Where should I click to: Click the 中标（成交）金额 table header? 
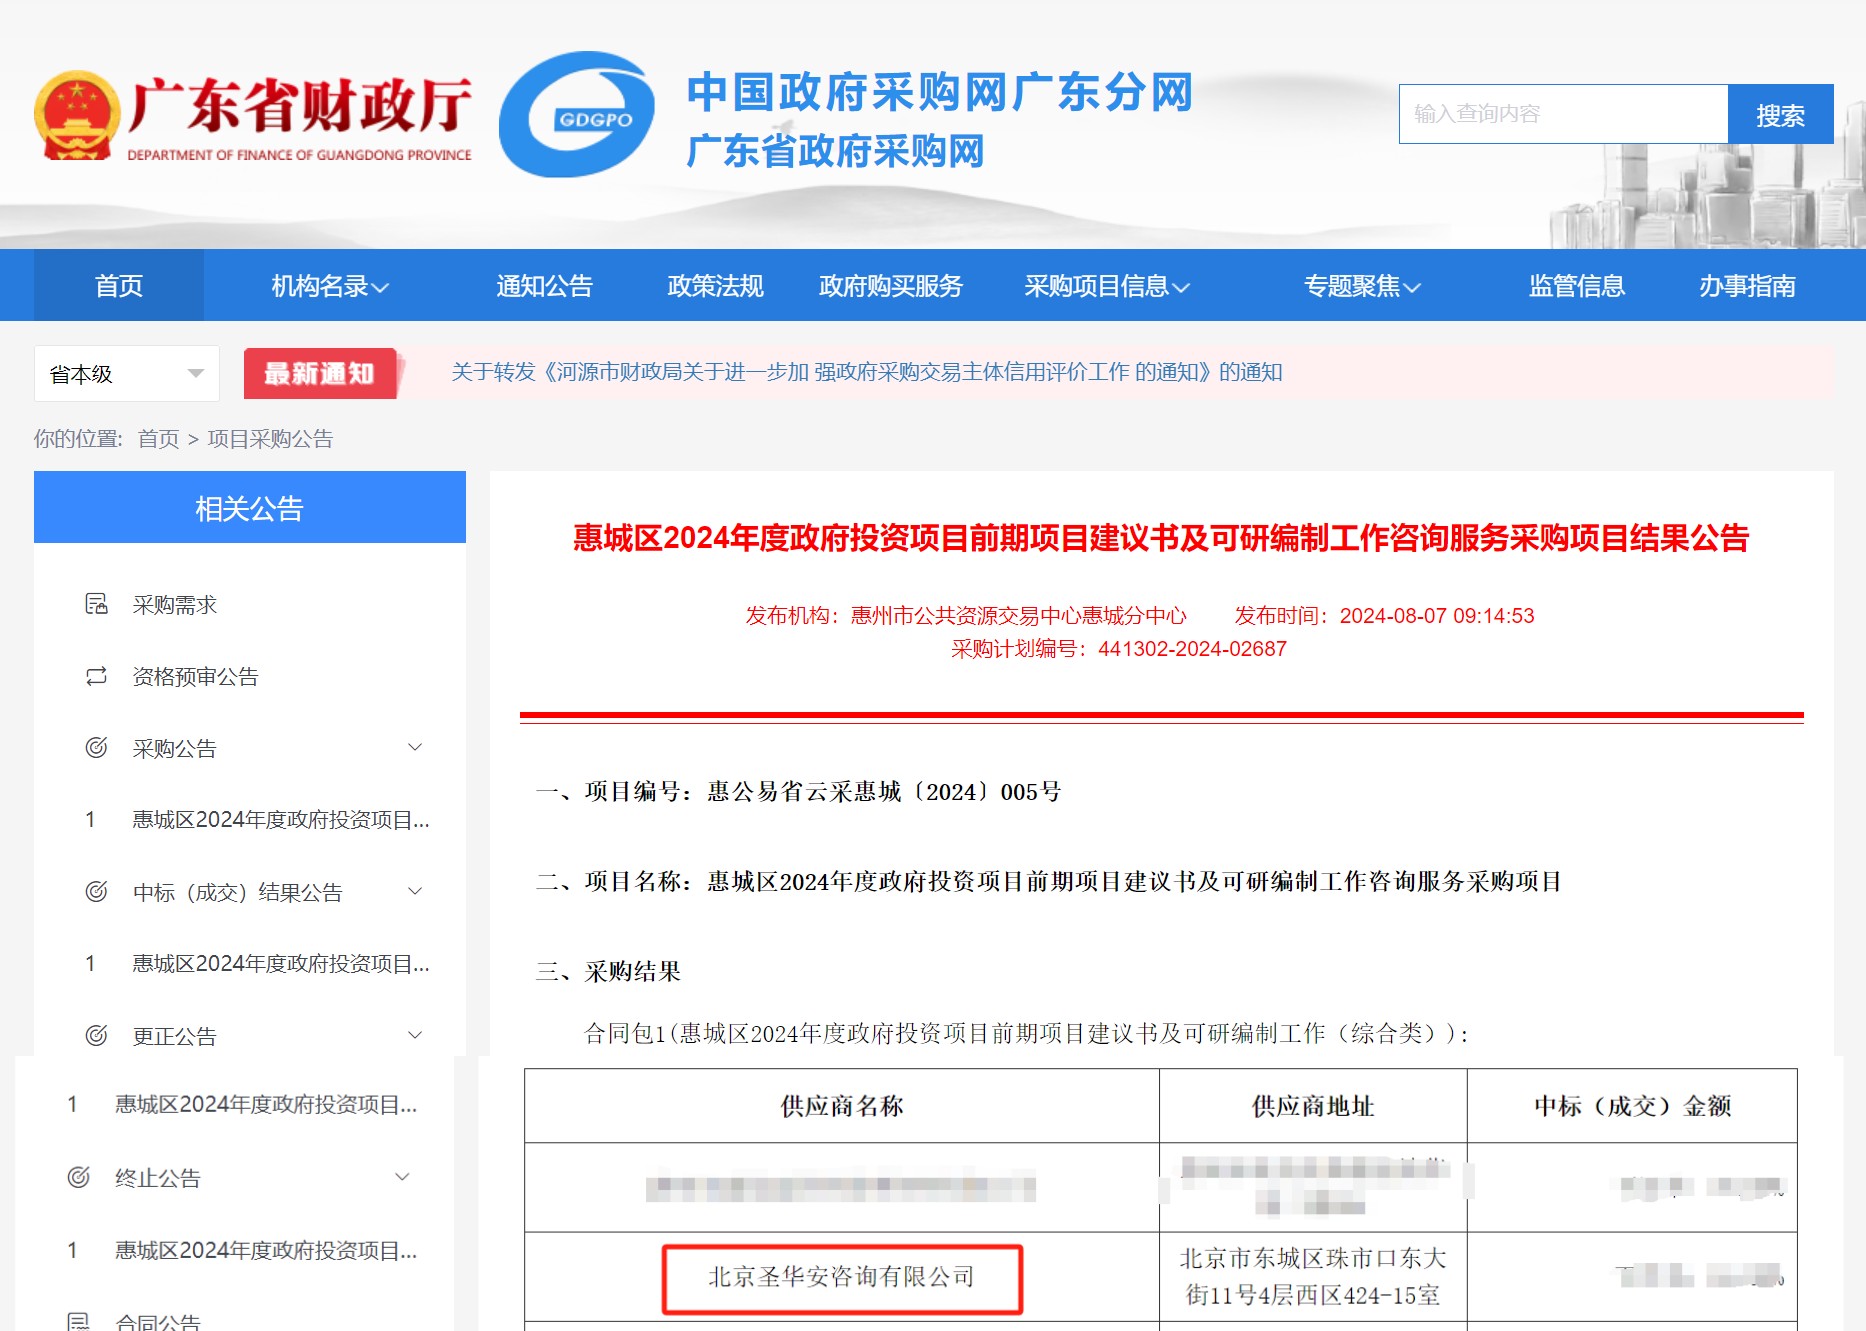click(1632, 1106)
